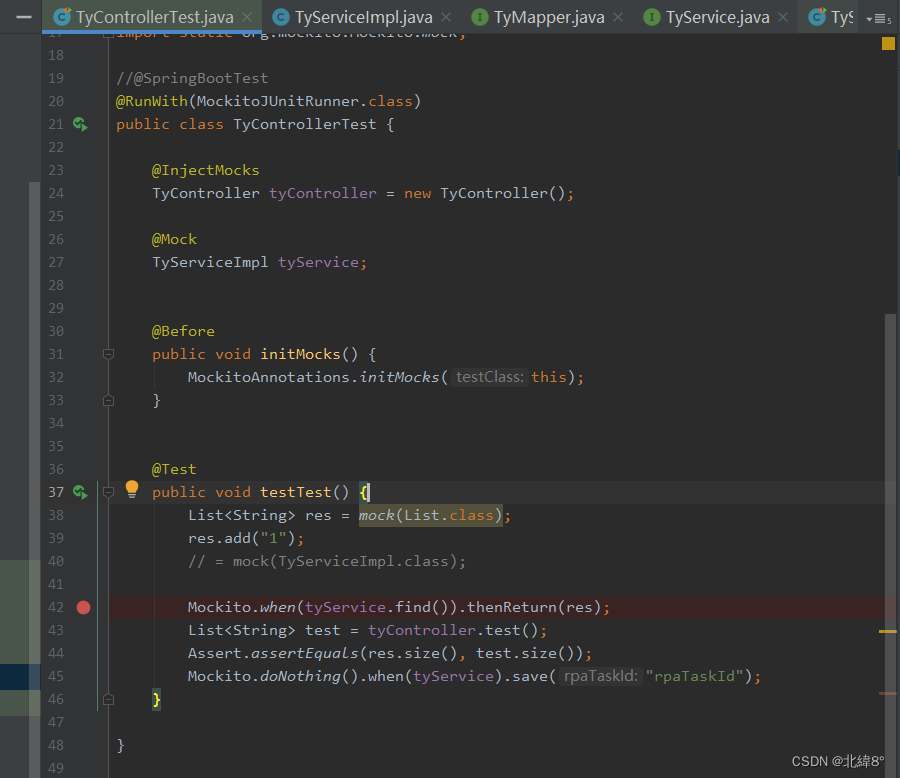900x778 pixels.
Task: Click the TyControllerTest.java class file icon
Action: 62,17
